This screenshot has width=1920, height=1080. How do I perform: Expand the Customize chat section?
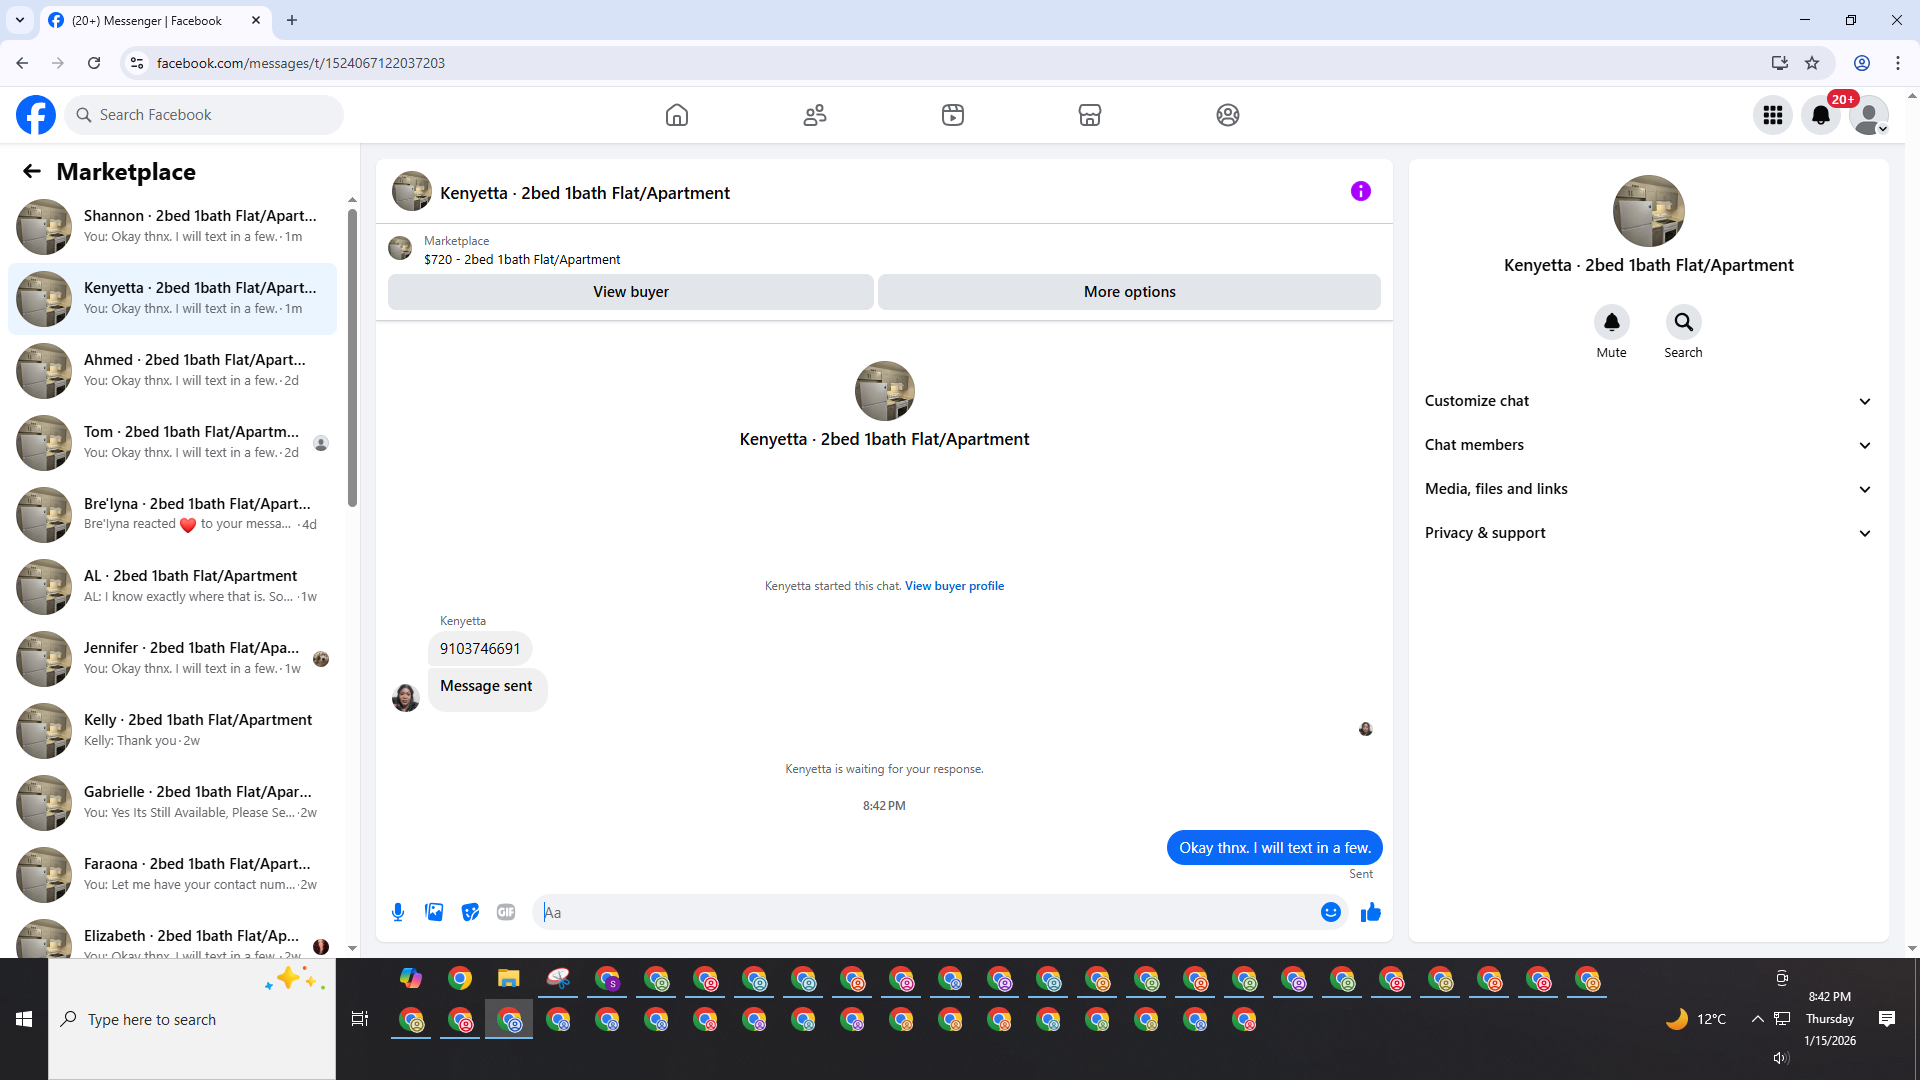[1647, 401]
